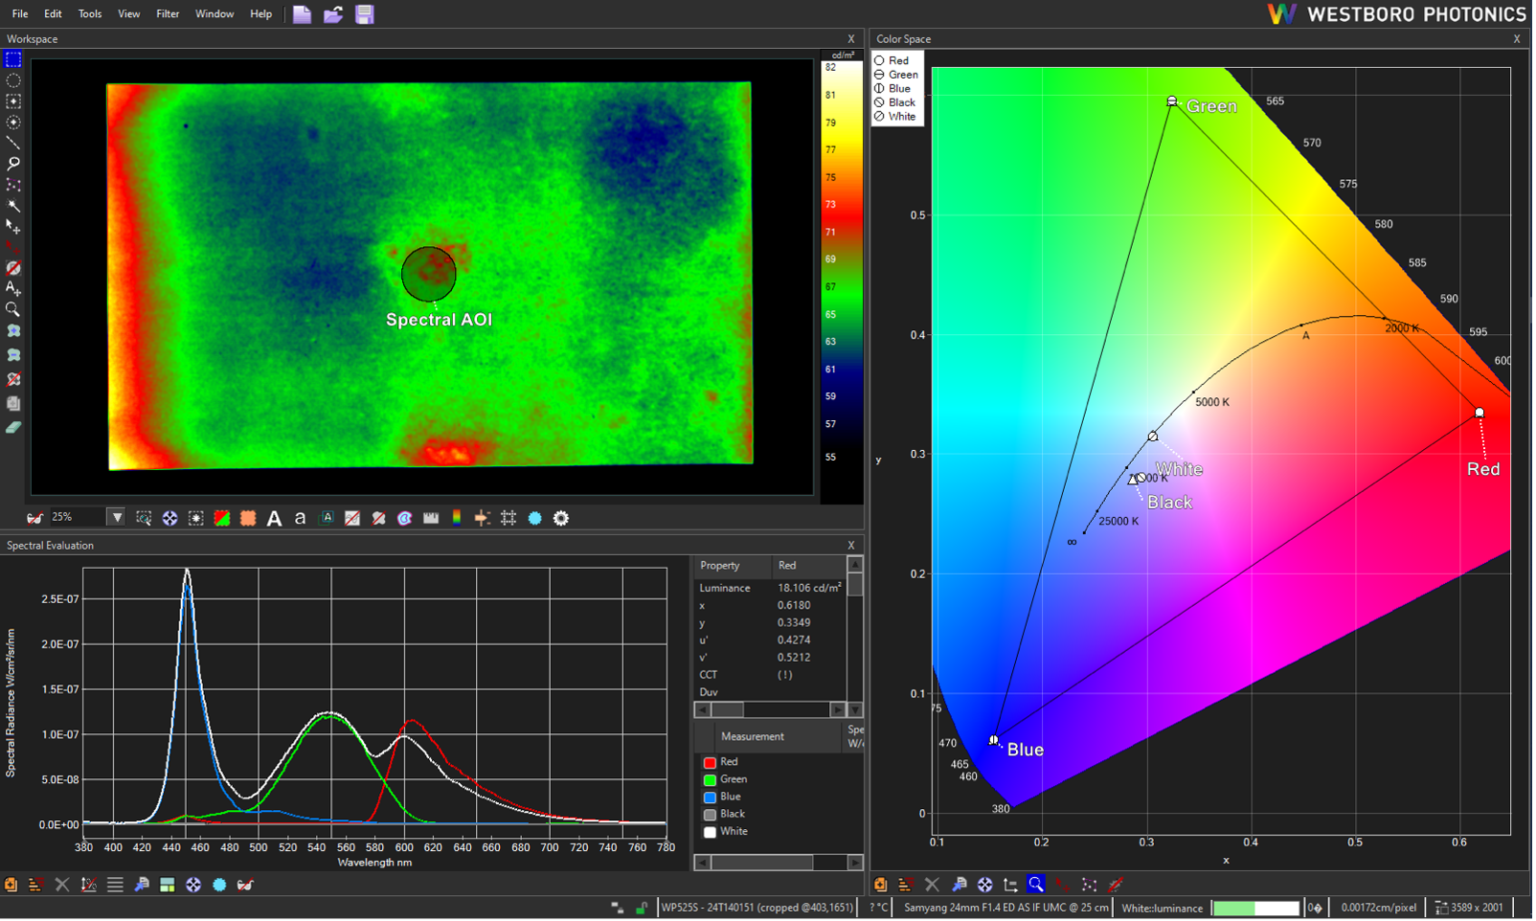
Task: Click the grid overlay icon in Workspace toolbar
Action: [x=509, y=519]
